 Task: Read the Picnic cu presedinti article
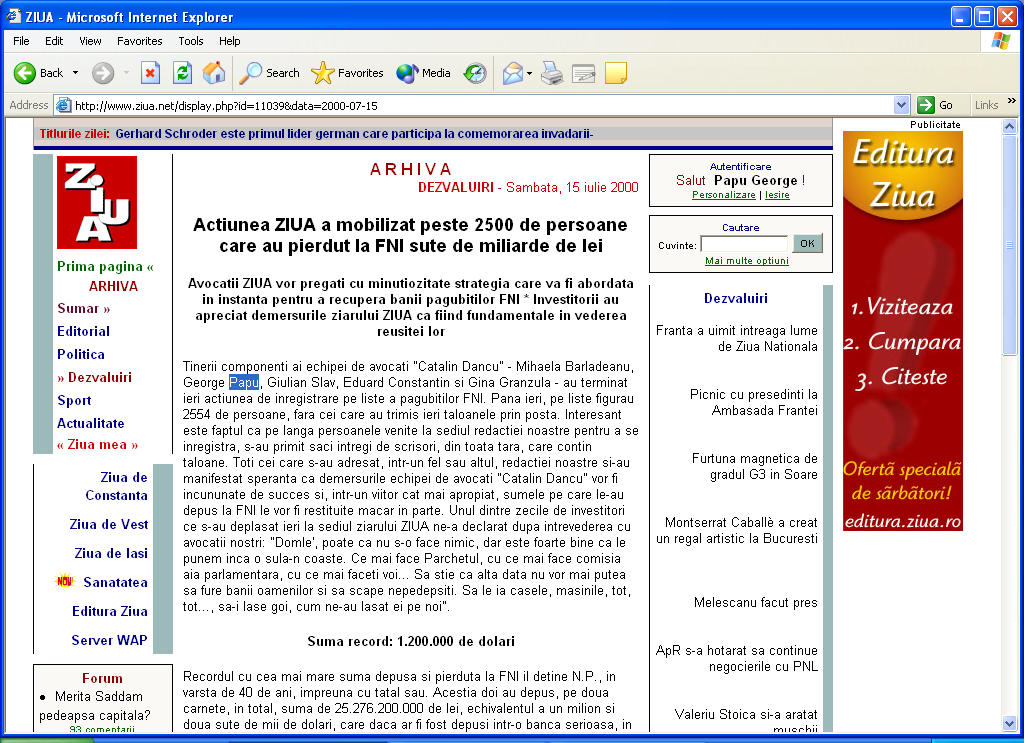pyautogui.click(x=754, y=402)
